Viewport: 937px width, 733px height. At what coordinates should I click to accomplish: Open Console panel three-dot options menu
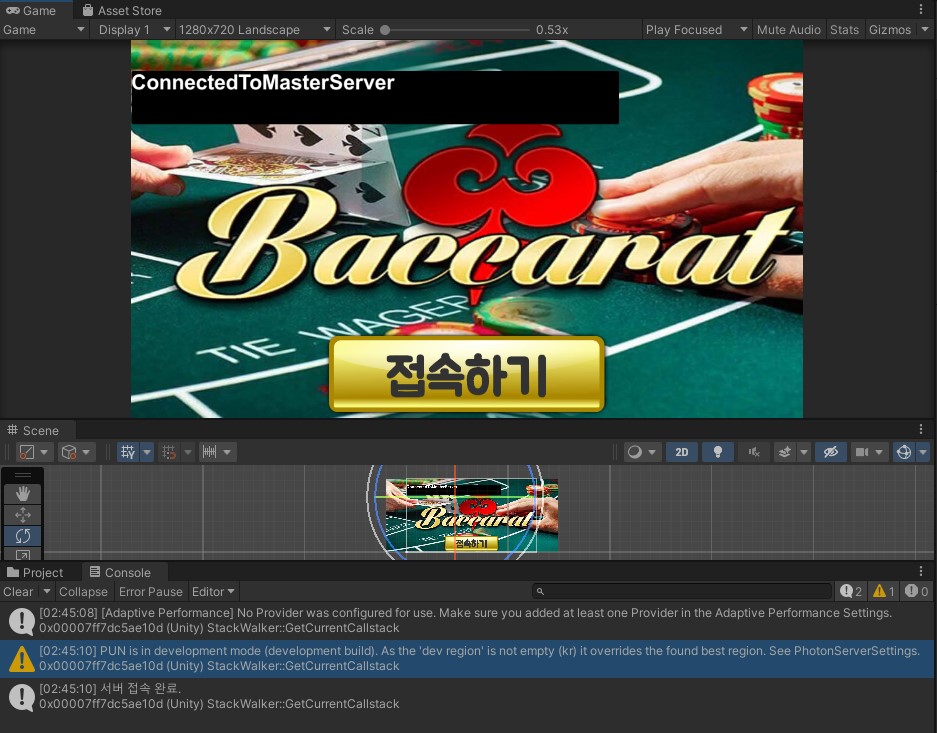click(921, 571)
